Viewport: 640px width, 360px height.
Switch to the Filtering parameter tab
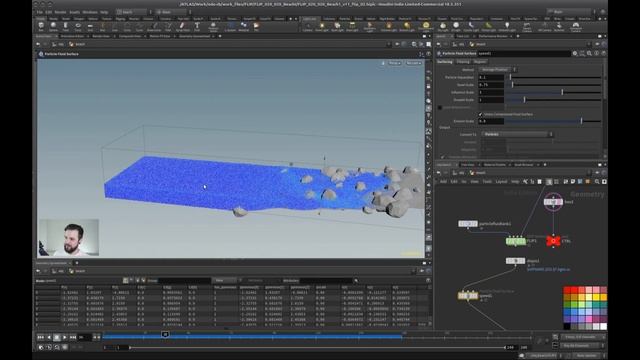[x=463, y=62]
